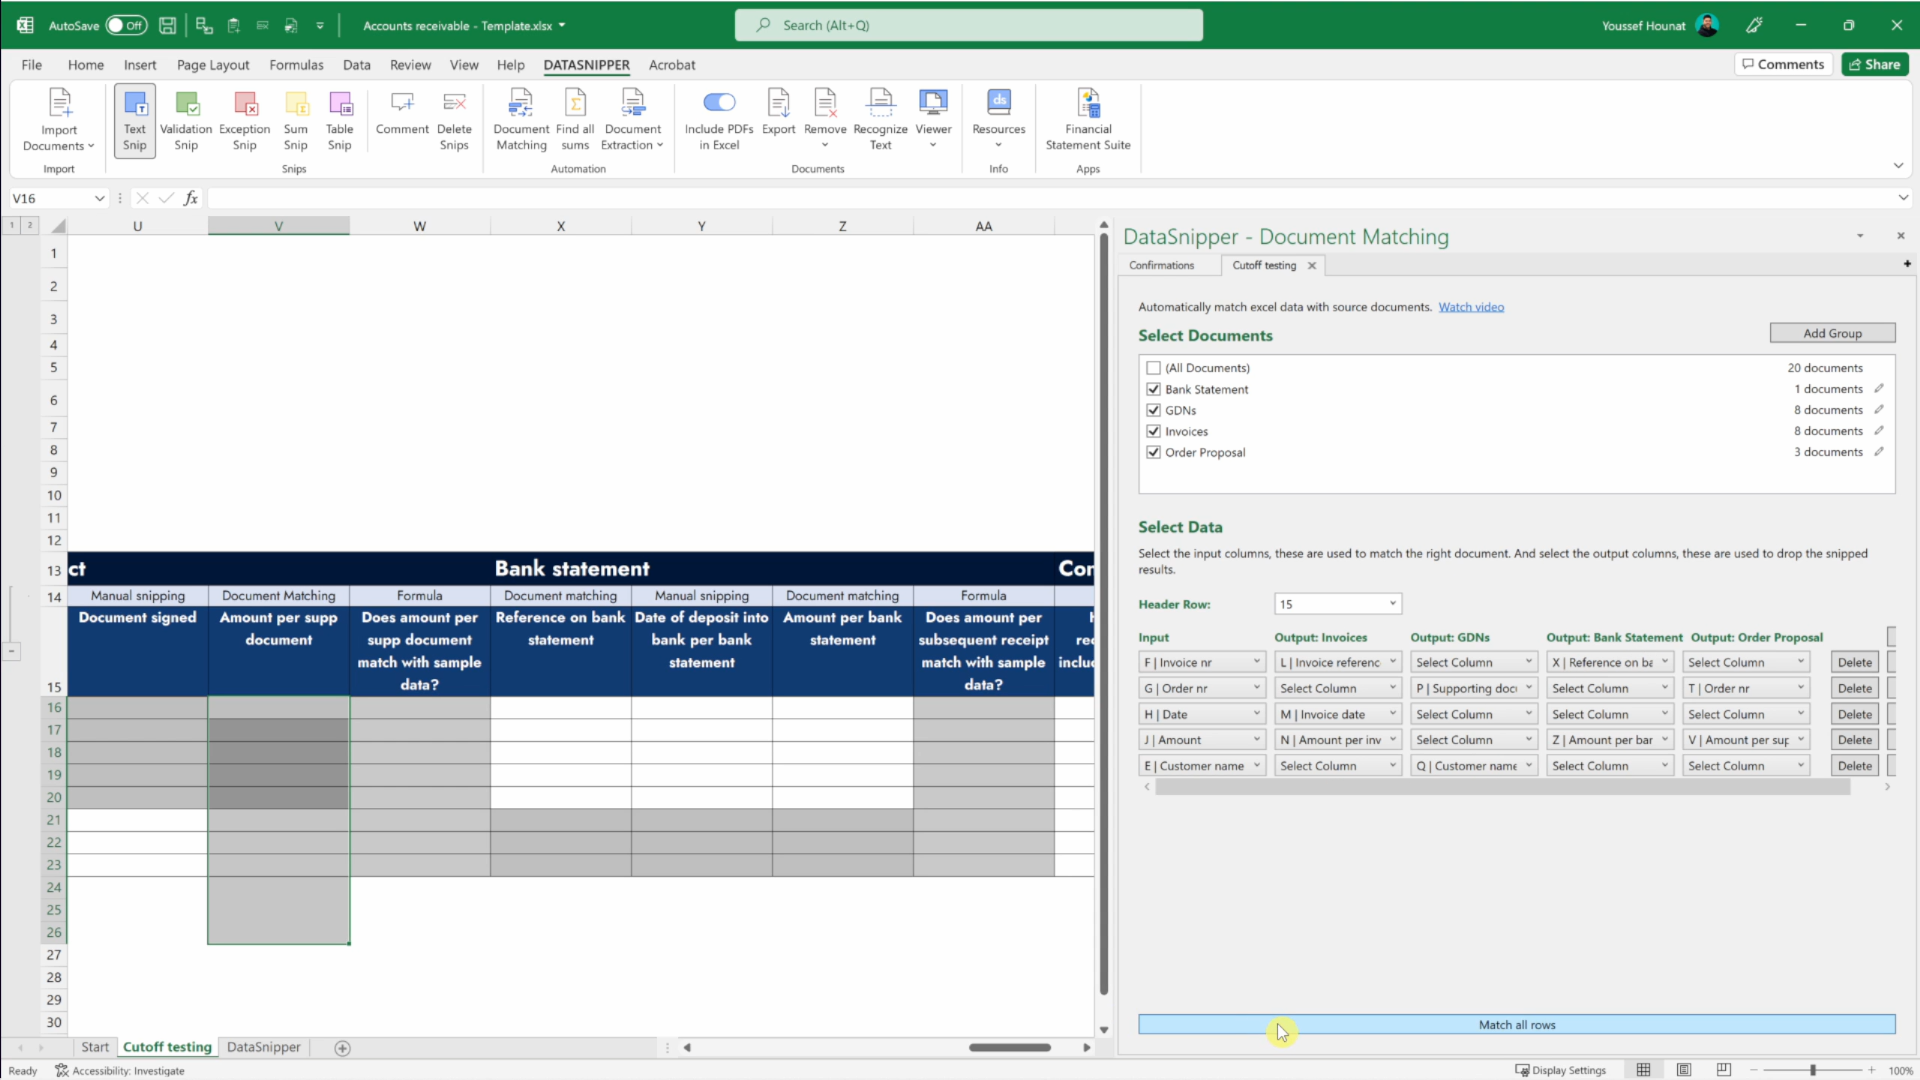Collapse the ribbon with the chevron
Image resolution: width=1920 pixels, height=1080 pixels.
tap(1898, 166)
